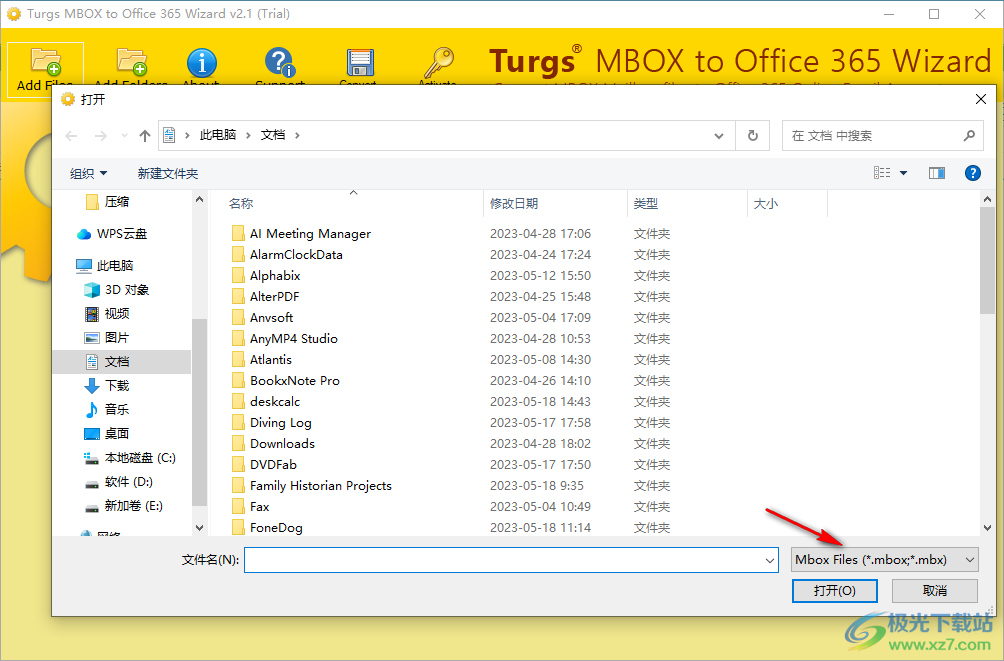Click 此电脑 in the address bar
The width and height of the screenshot is (1004, 661).
pyautogui.click(x=218, y=135)
